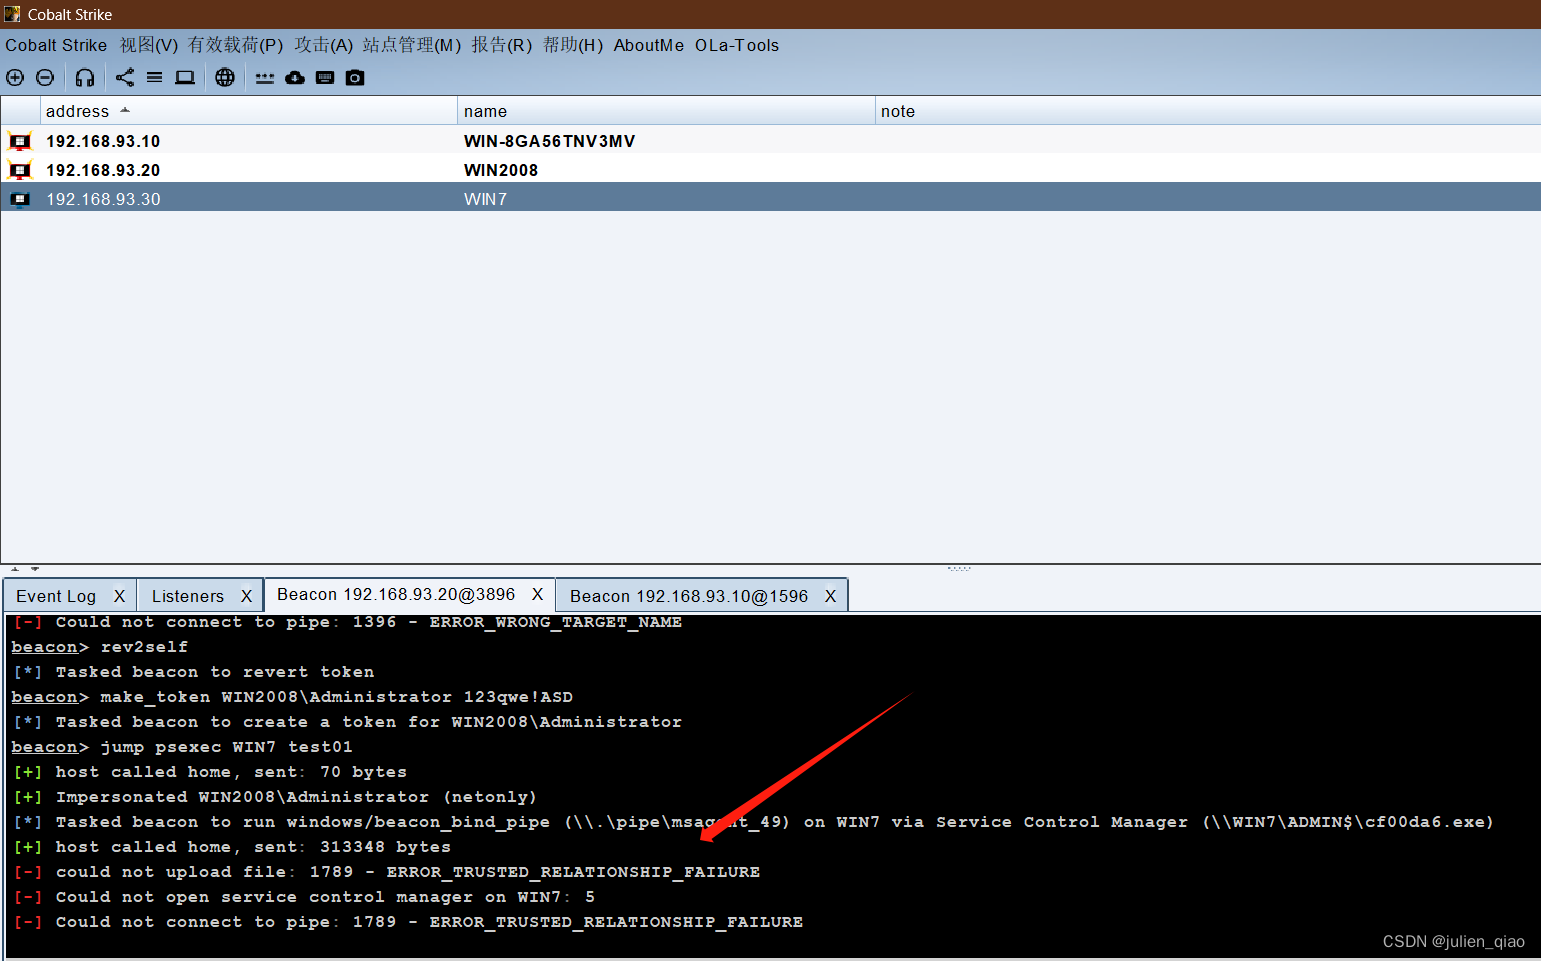1541x961 pixels.
Task: Select address 192.168.93.20 in table
Action: click(103, 170)
